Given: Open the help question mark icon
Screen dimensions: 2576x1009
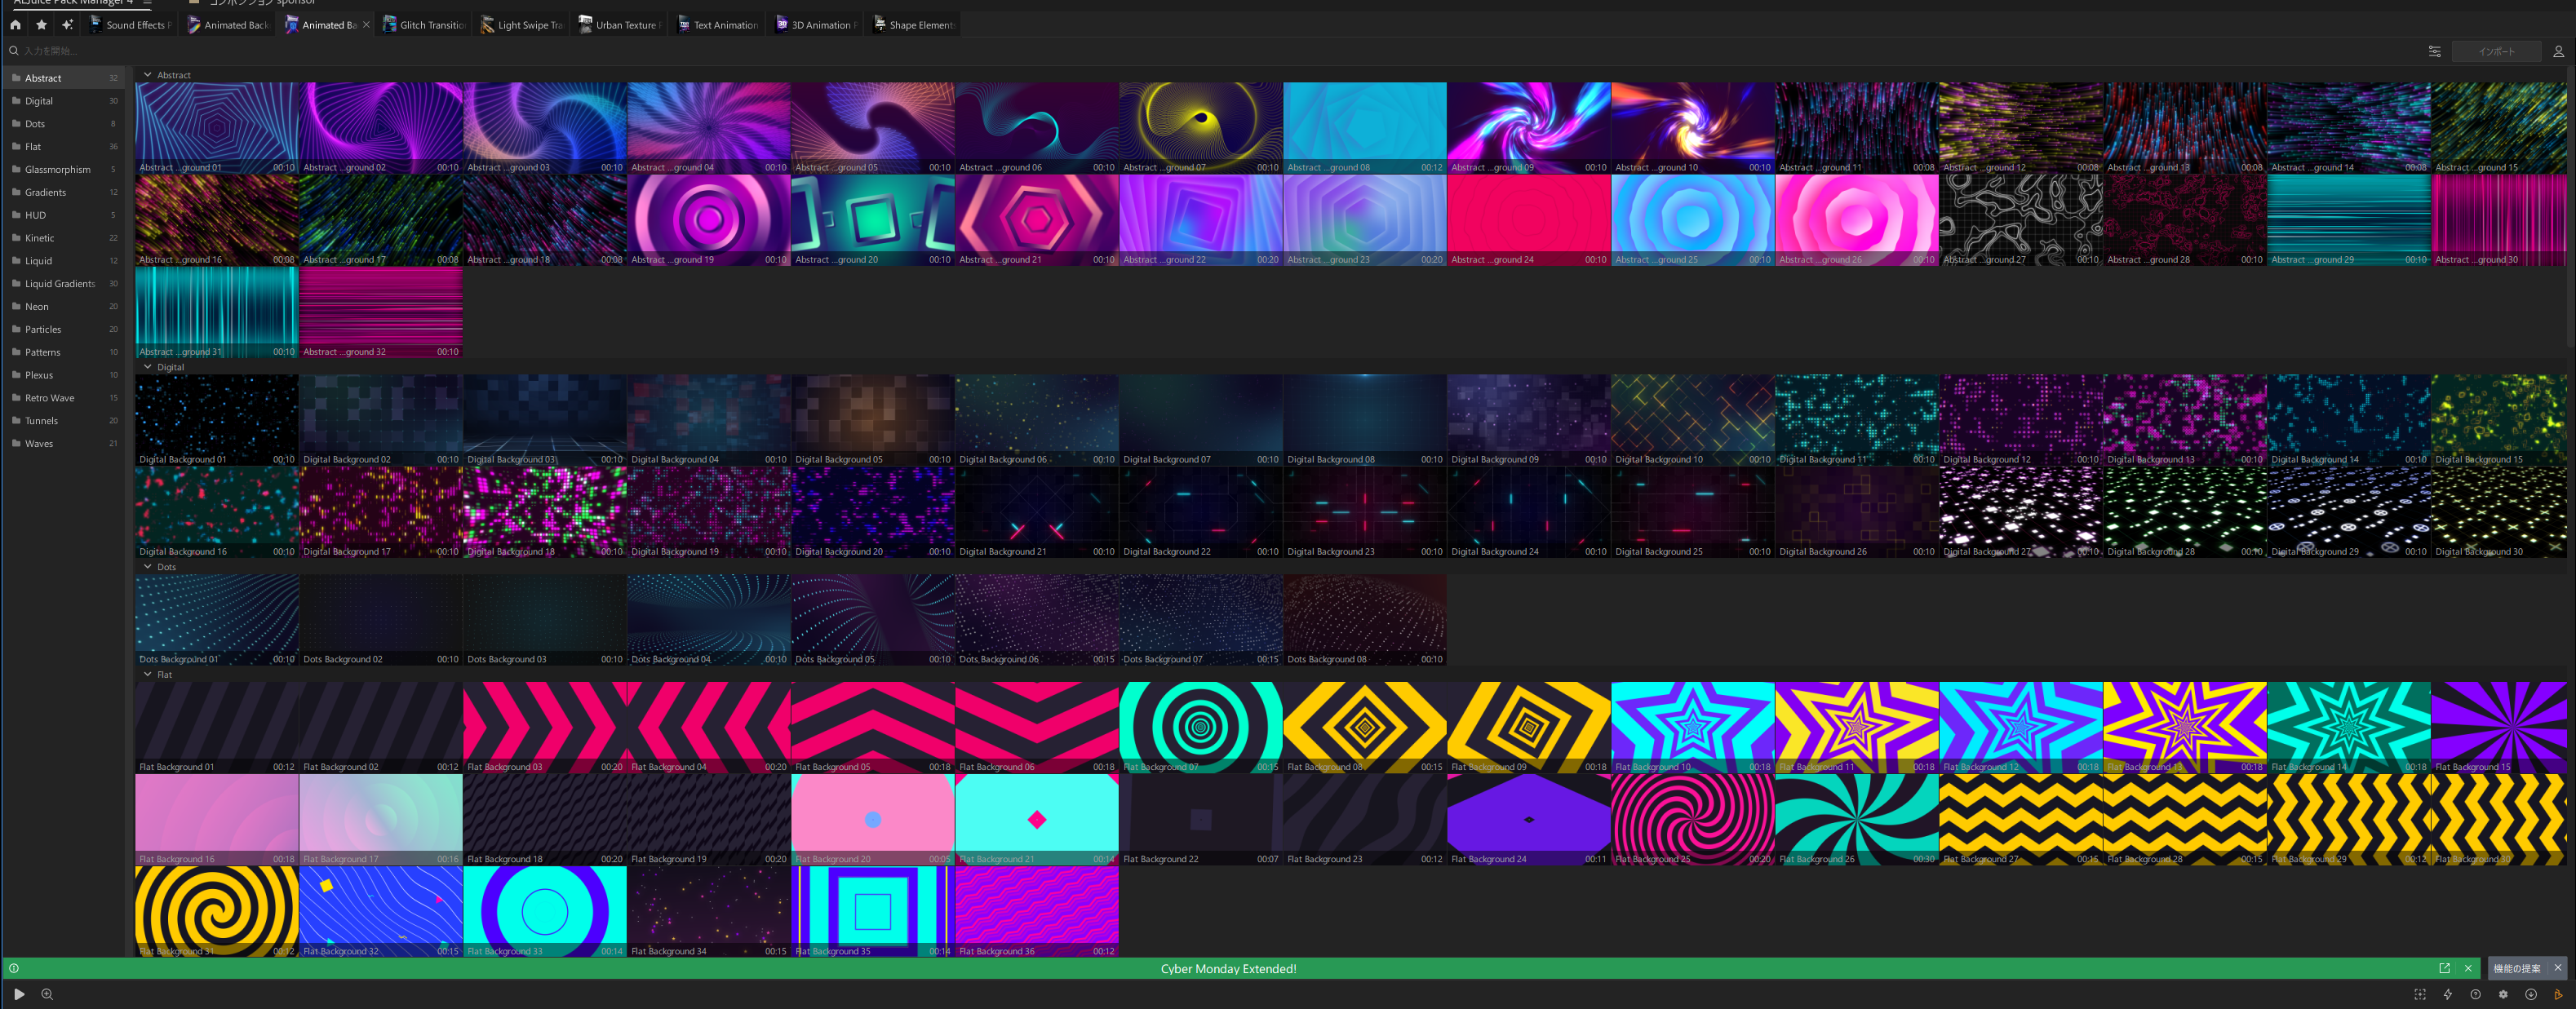Looking at the screenshot, I should point(2475,994).
